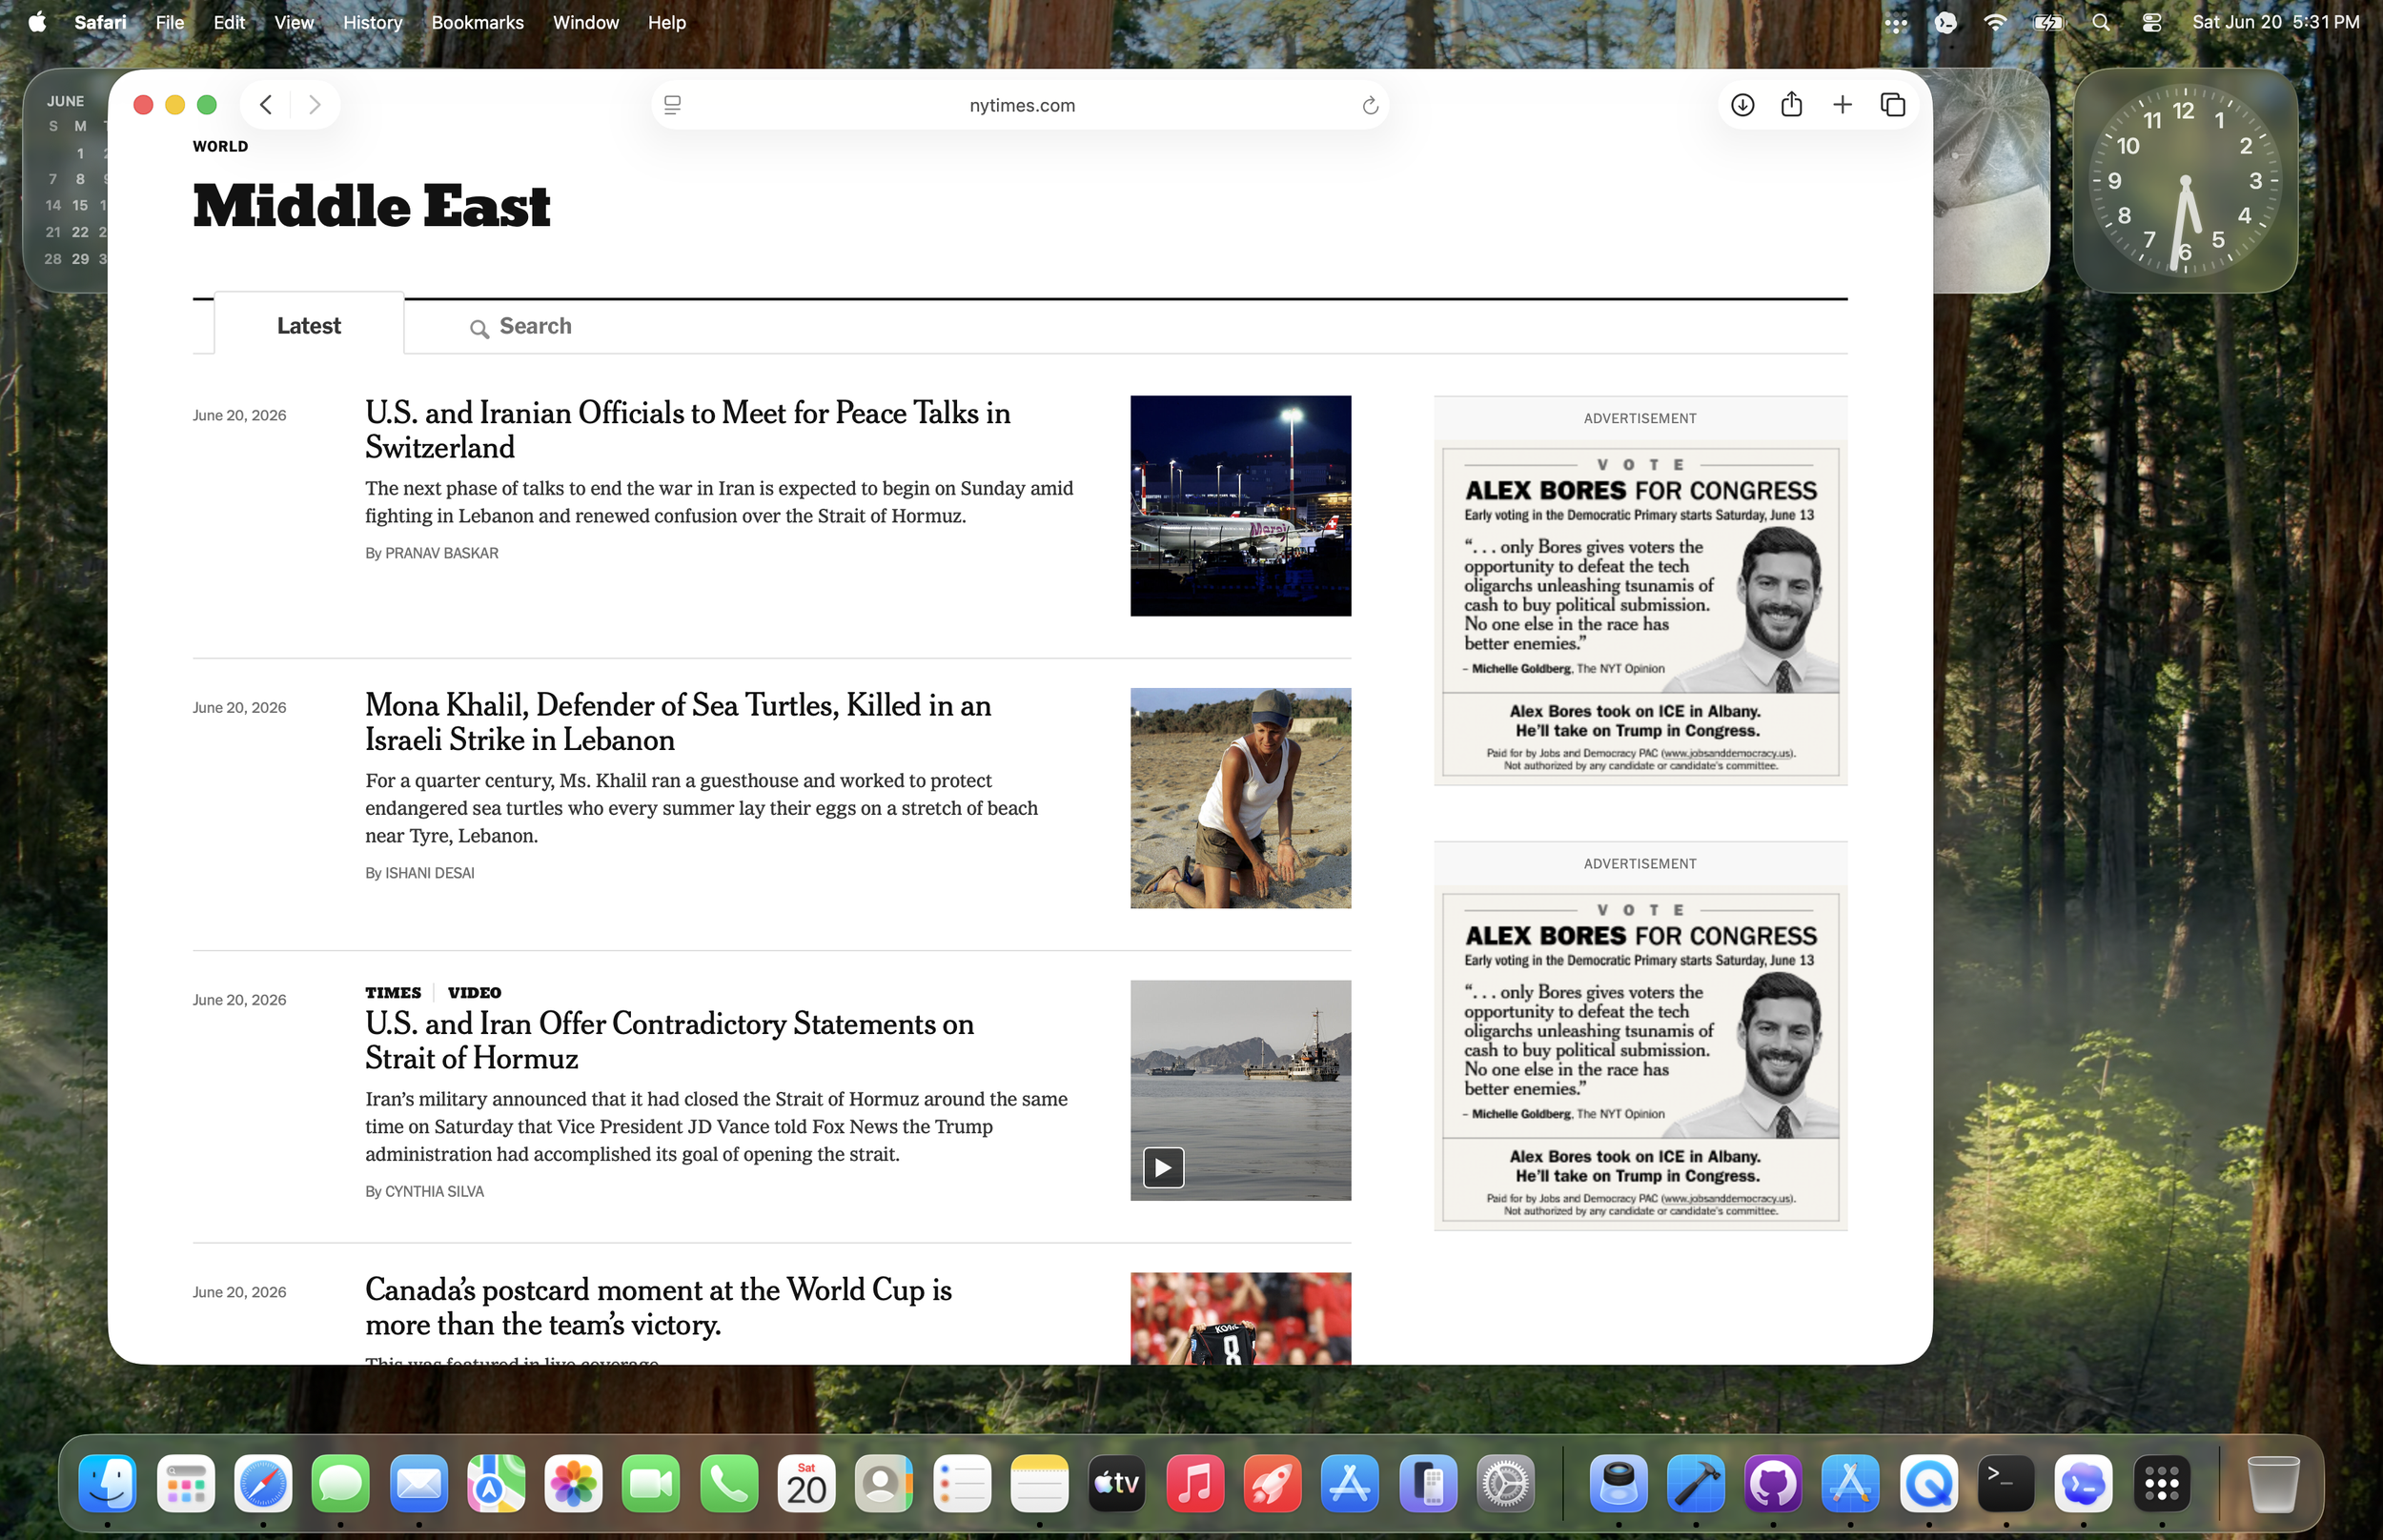This screenshot has height=1540, width=2383.
Task: Open the U.S. and Iranian Officials peace talks article
Action: pos(688,430)
